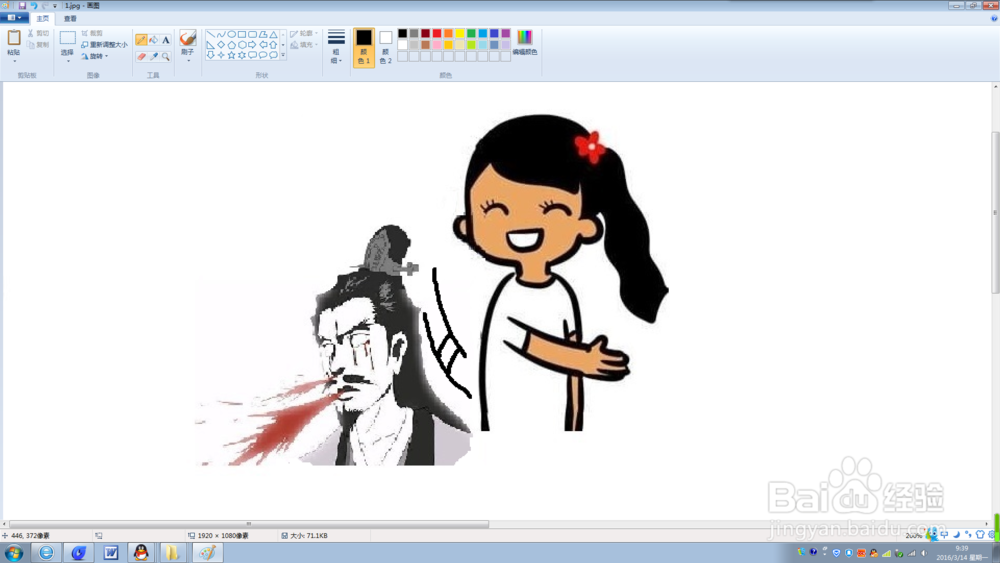Choose the Hexagon shape
Viewport: 1000px width, 563px height.
point(242,45)
